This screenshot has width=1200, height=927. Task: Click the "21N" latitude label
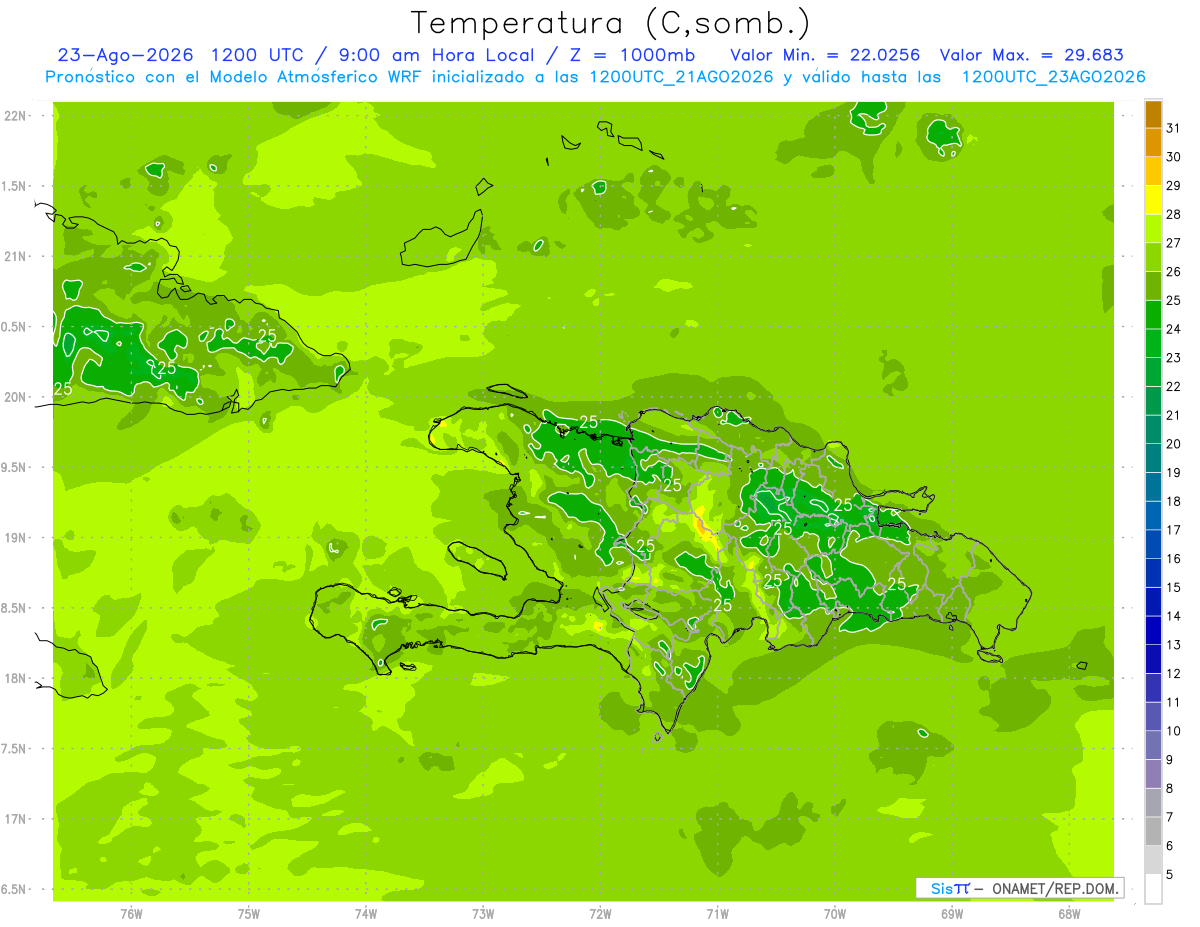click(x=17, y=256)
